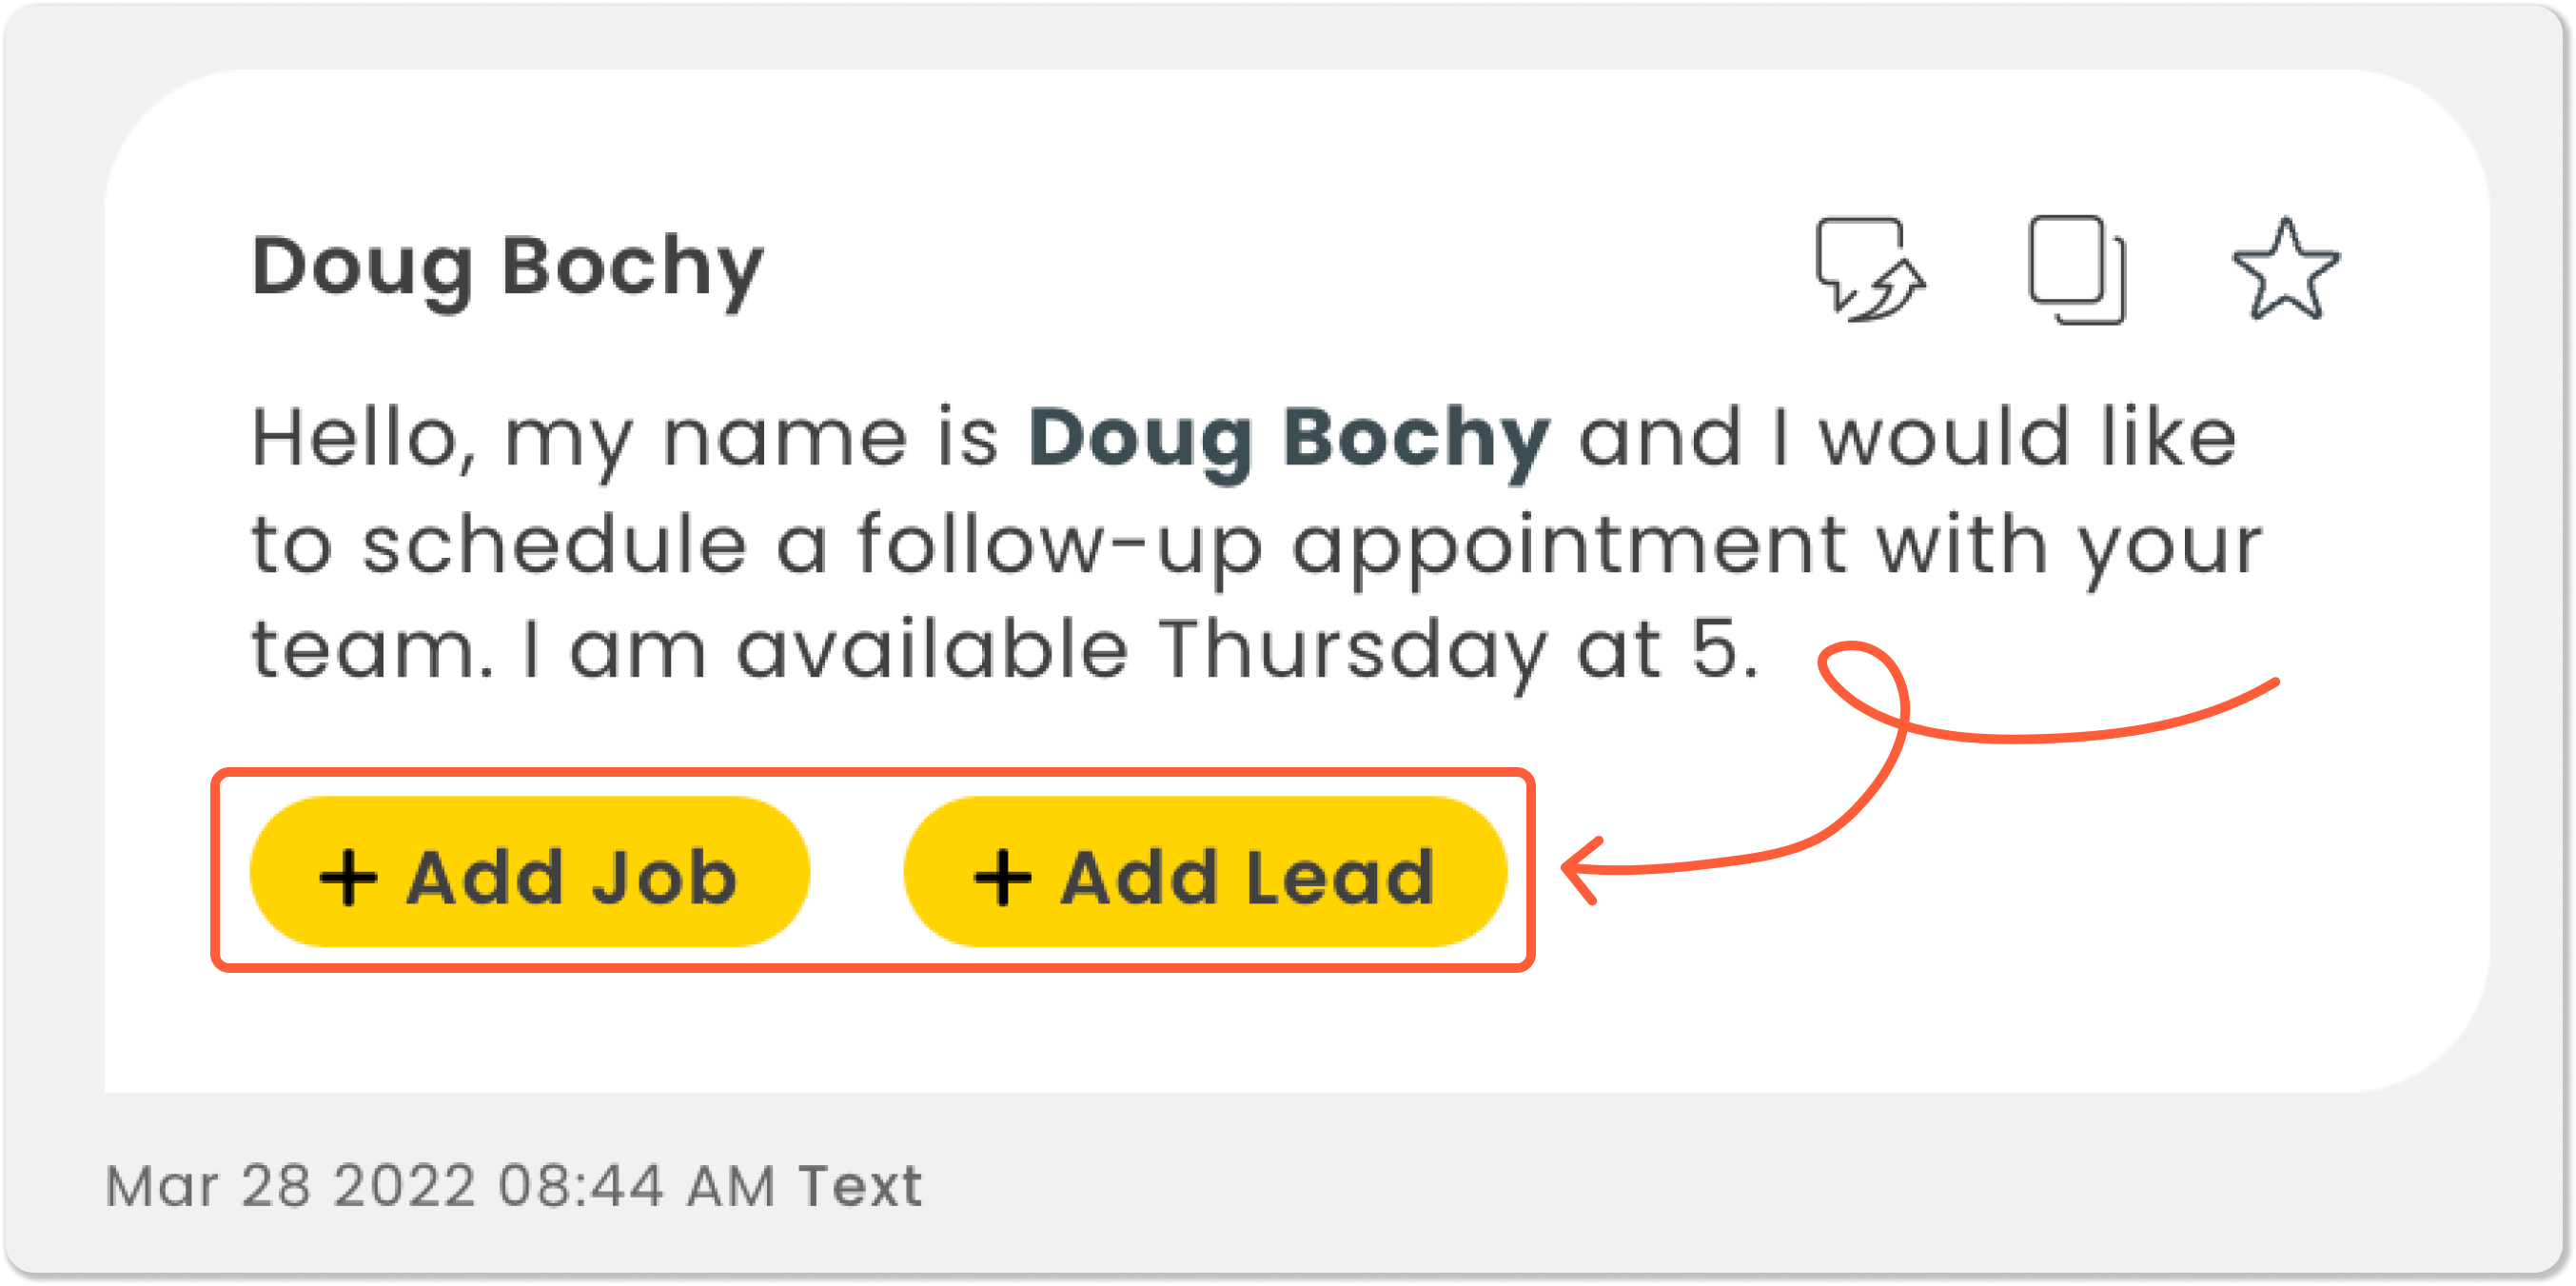Click the Add Job button
The height and width of the screenshot is (1286, 2576).
pos(529,871)
